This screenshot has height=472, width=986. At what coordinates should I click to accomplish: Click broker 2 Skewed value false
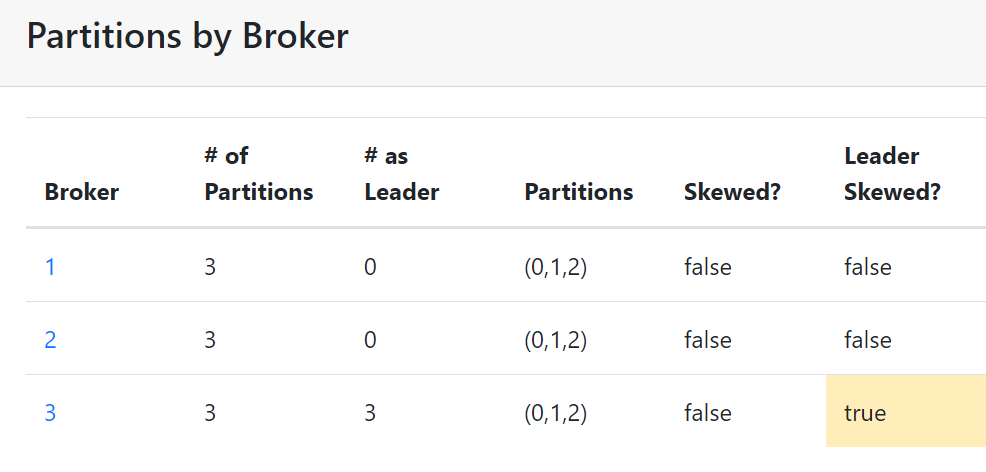click(x=707, y=340)
